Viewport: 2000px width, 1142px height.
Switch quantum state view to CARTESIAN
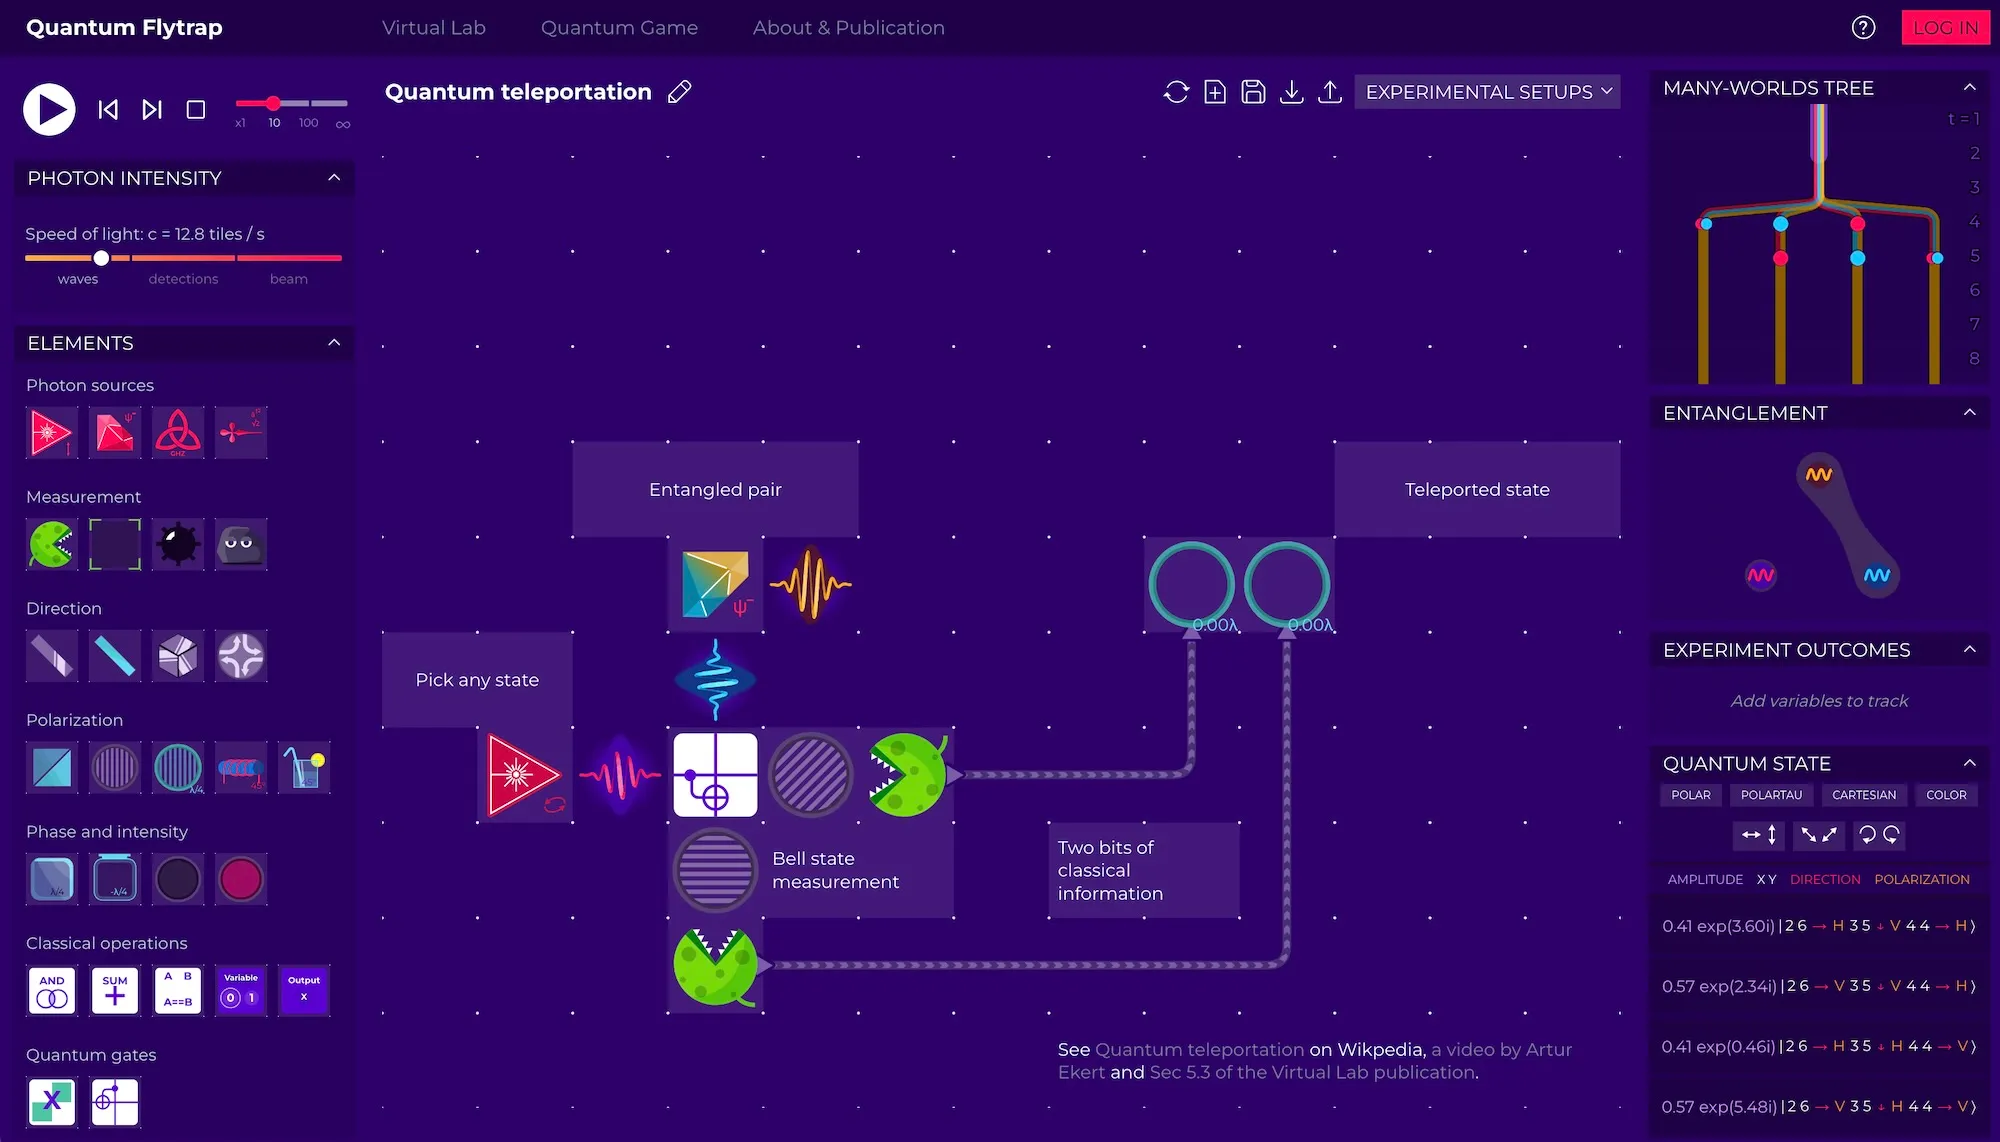(1863, 795)
